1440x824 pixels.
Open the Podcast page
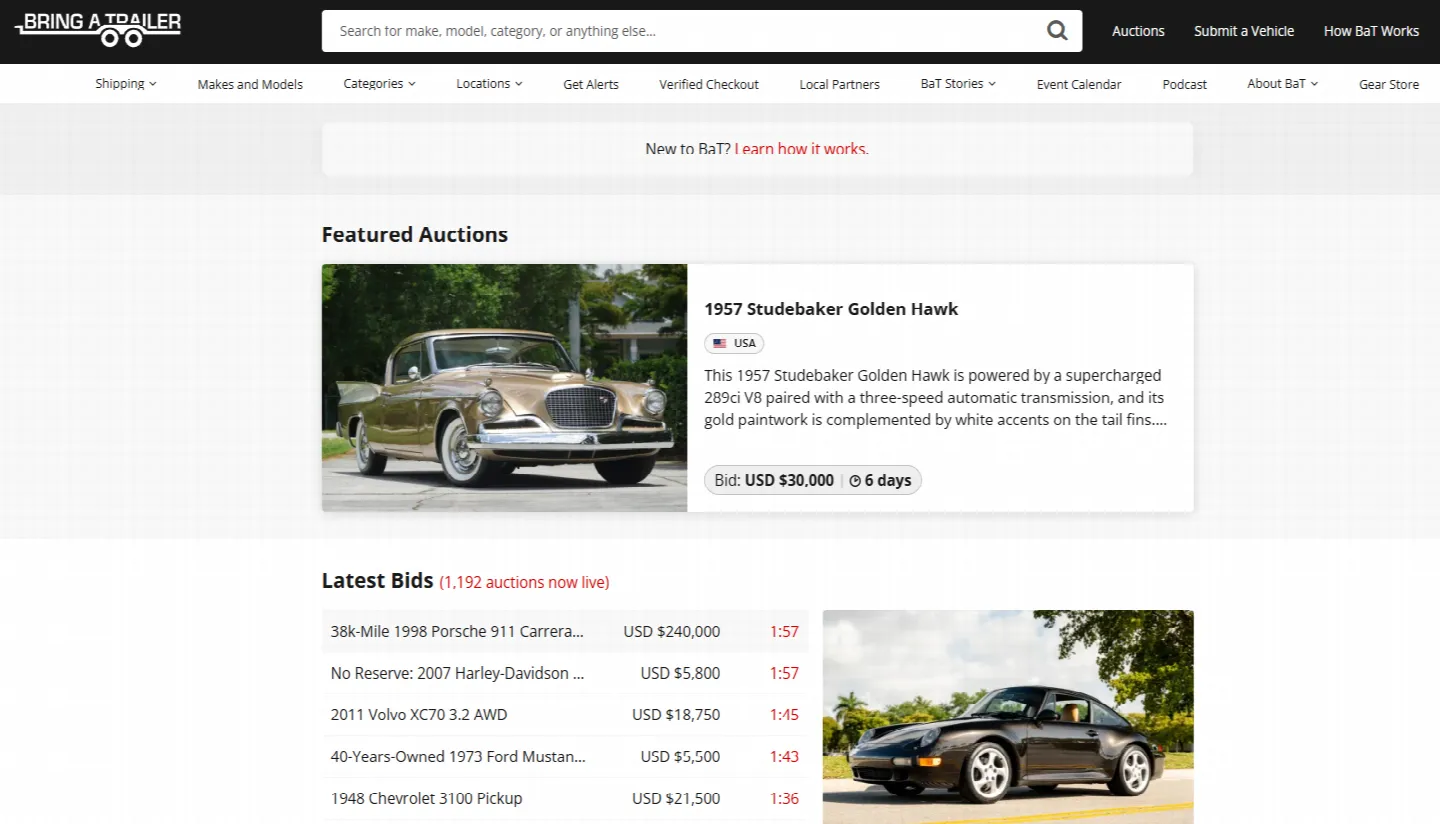coord(1185,84)
